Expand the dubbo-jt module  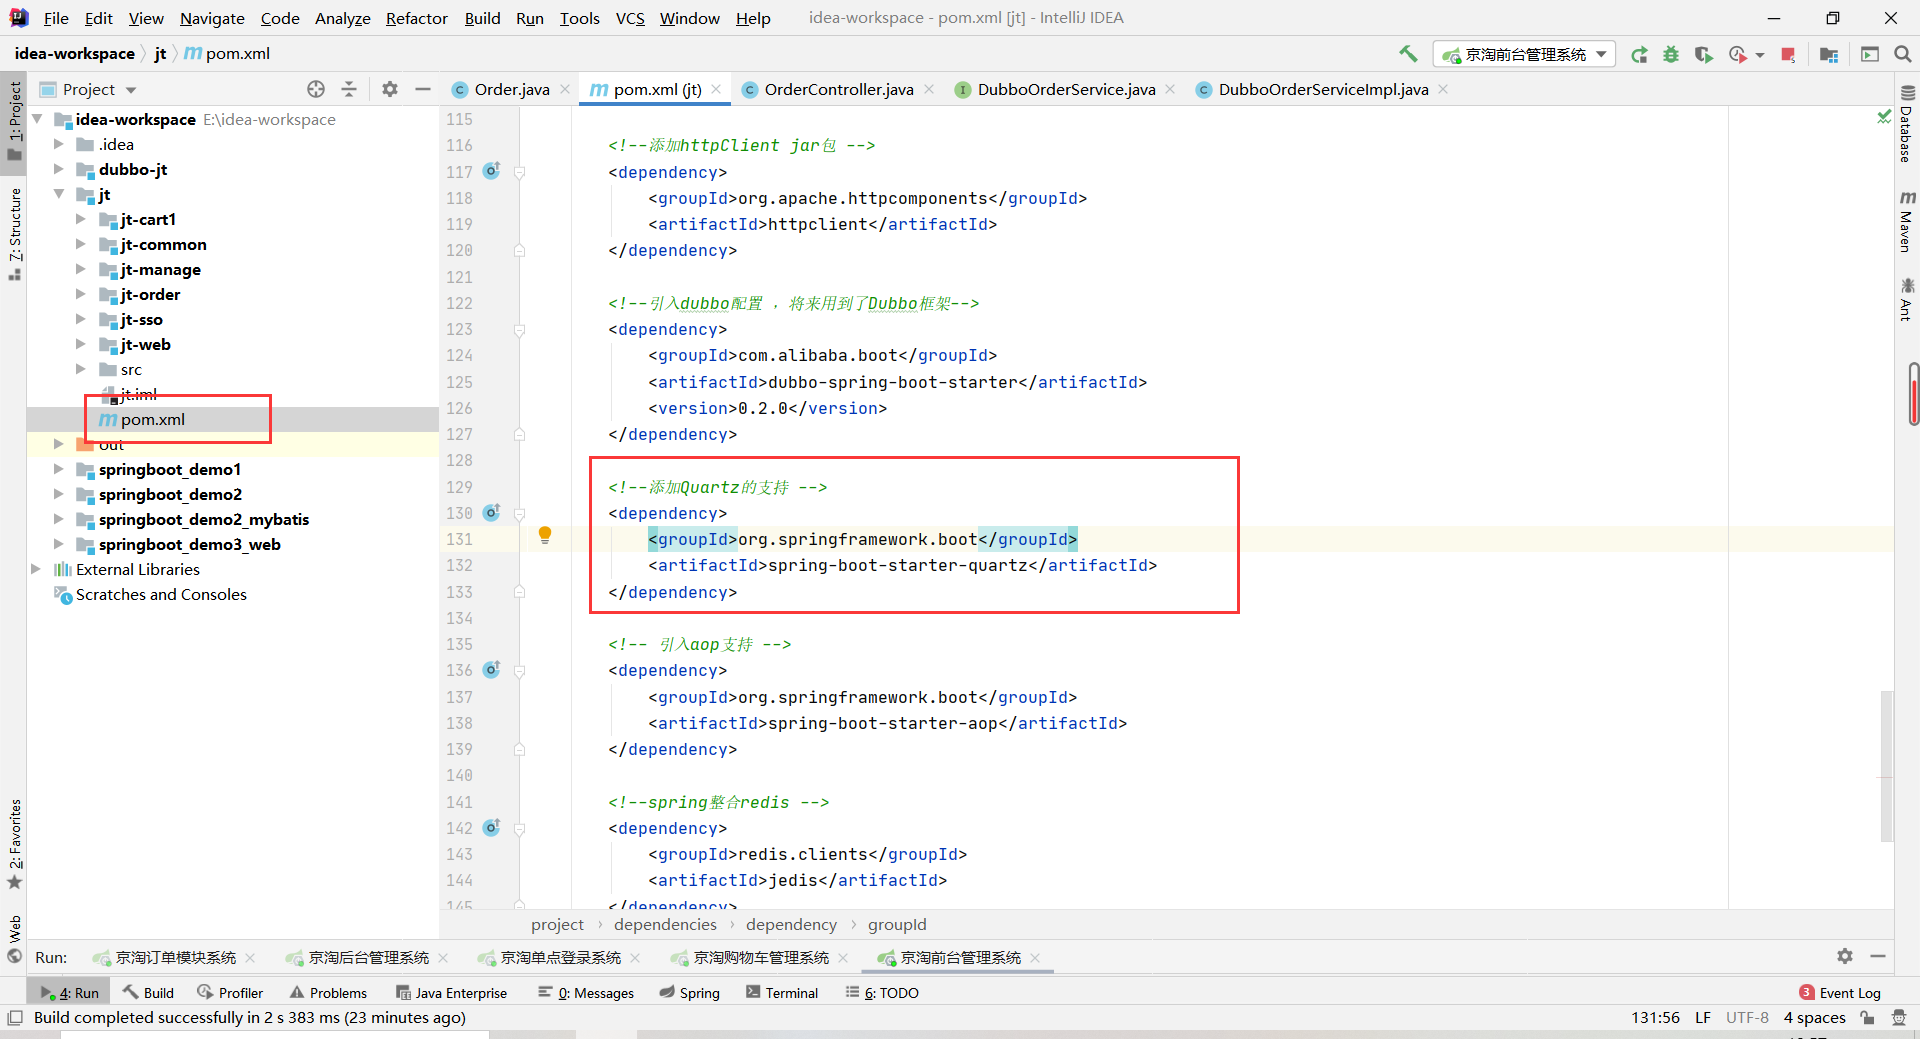[x=59, y=169]
